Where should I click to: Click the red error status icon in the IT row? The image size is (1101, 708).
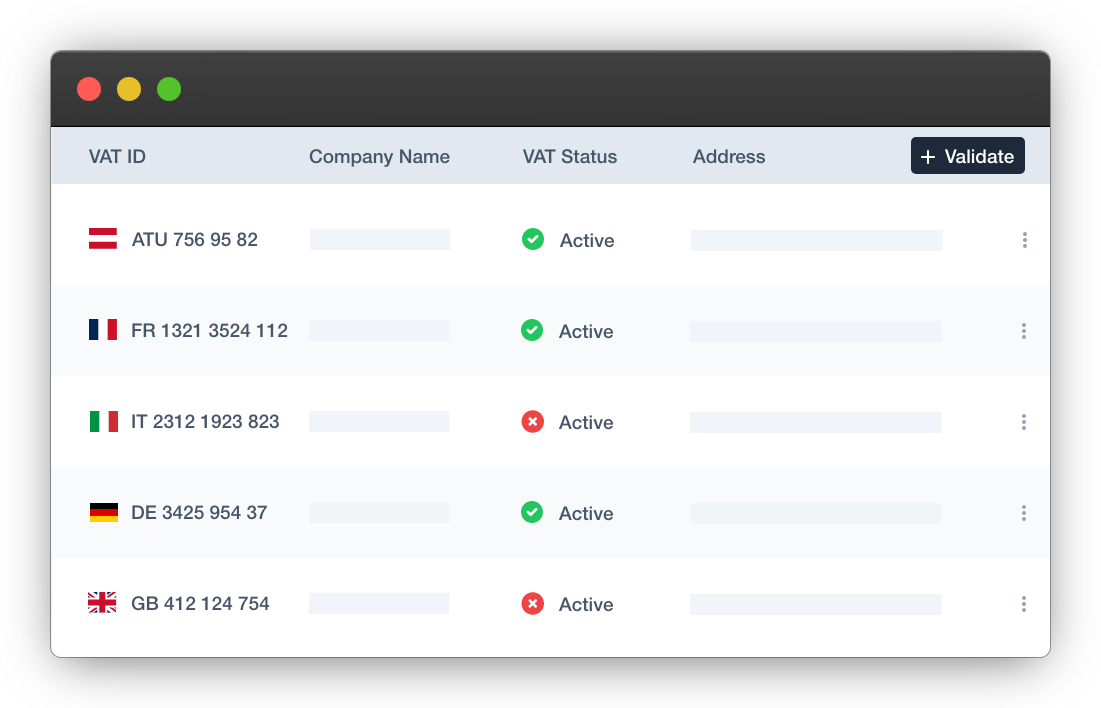pyautogui.click(x=533, y=421)
